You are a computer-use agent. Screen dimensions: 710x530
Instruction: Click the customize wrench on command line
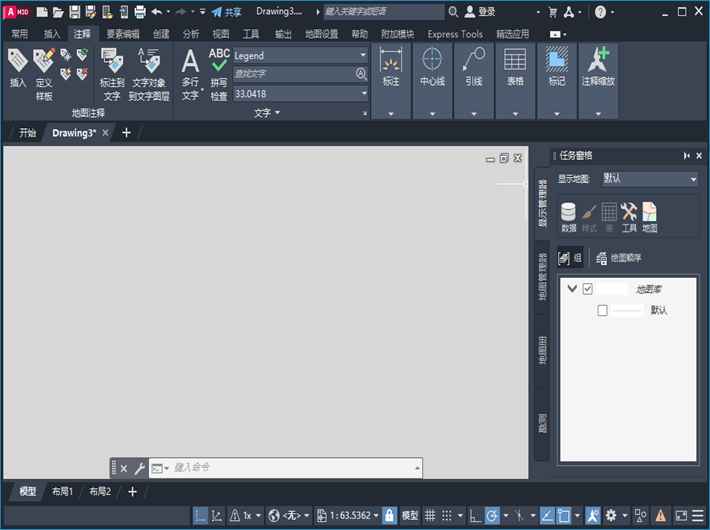pyautogui.click(x=139, y=468)
